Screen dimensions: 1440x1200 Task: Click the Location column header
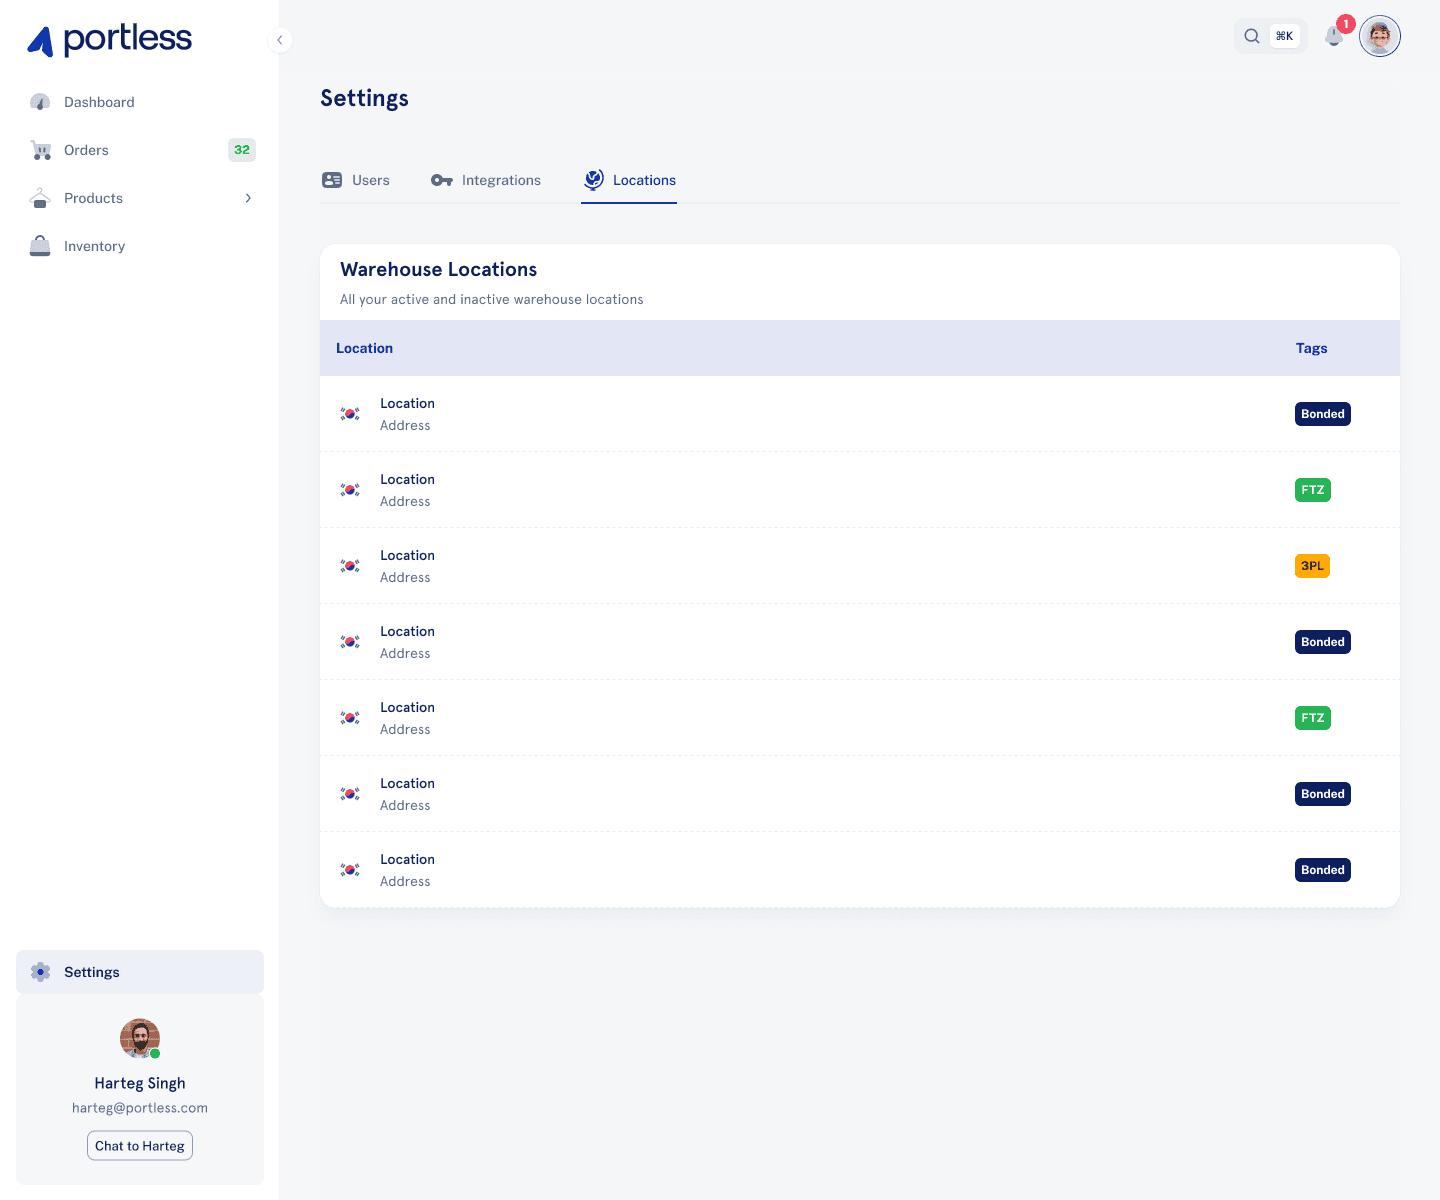coord(364,348)
